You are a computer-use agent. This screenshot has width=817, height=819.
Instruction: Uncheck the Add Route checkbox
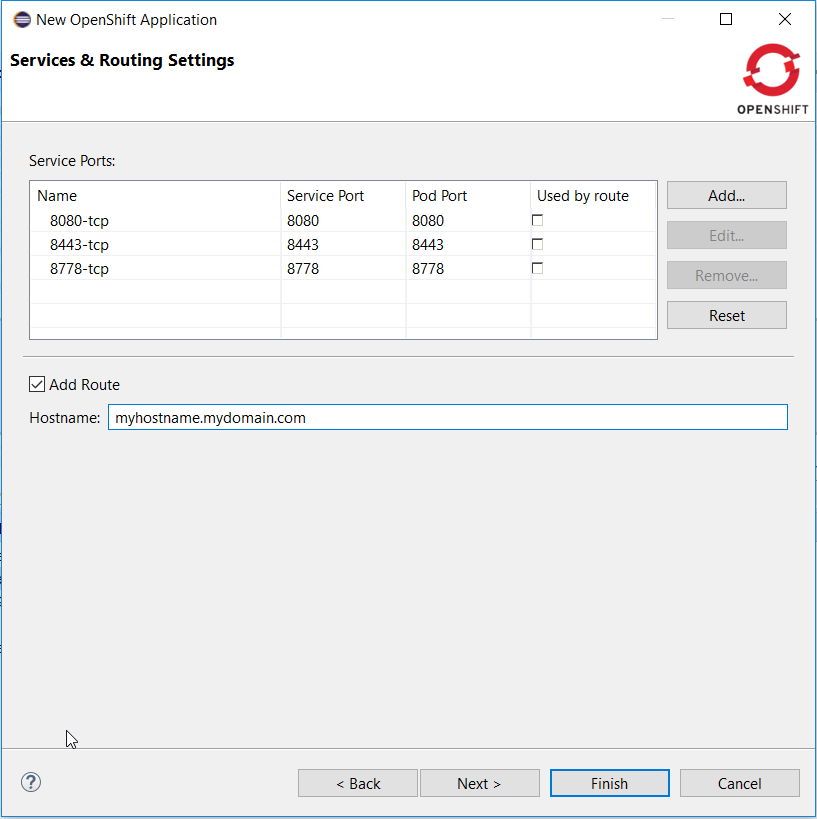(37, 384)
